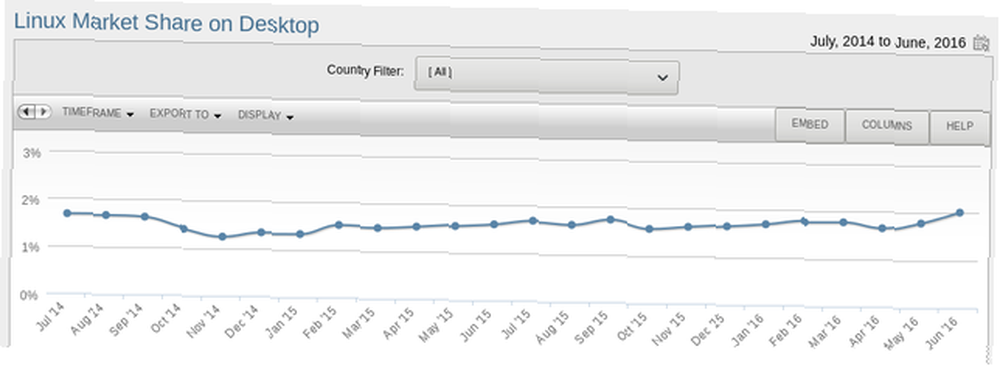
Task: Expand the TIMEFRAME menu
Action: point(98,113)
